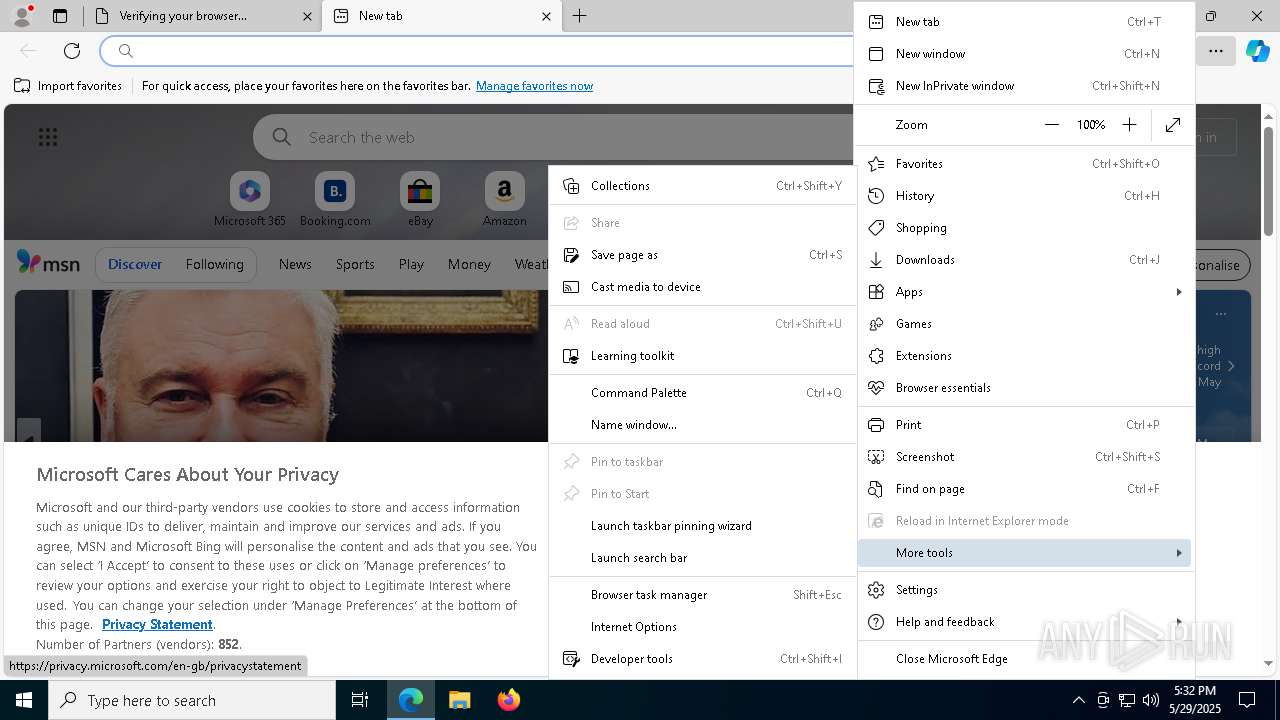
Task: Open the Booking.com quick link
Action: tap(335, 200)
